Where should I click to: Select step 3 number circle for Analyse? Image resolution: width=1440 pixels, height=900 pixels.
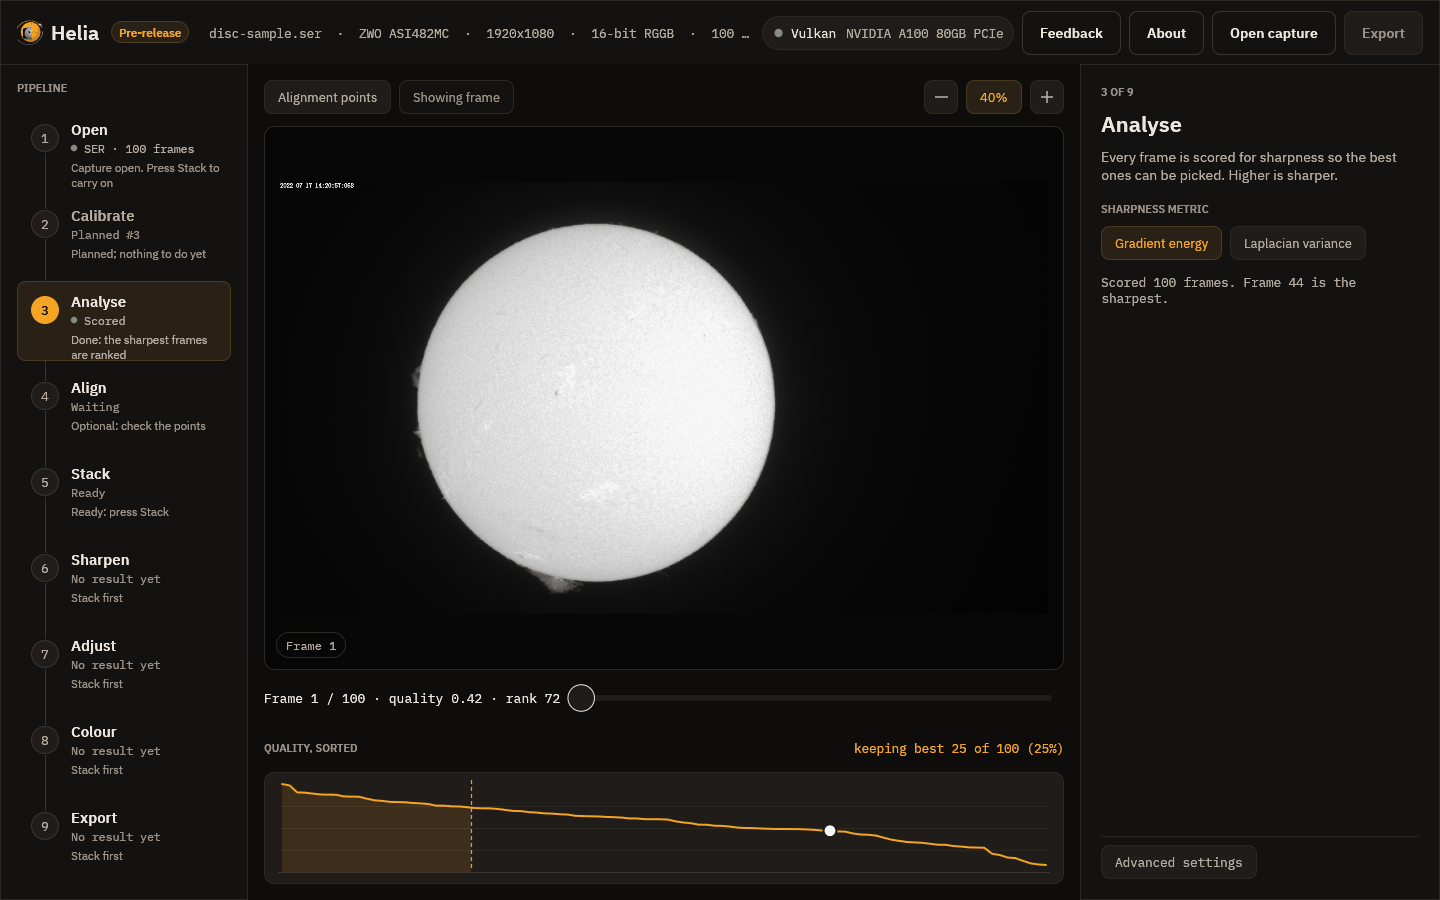click(45, 310)
